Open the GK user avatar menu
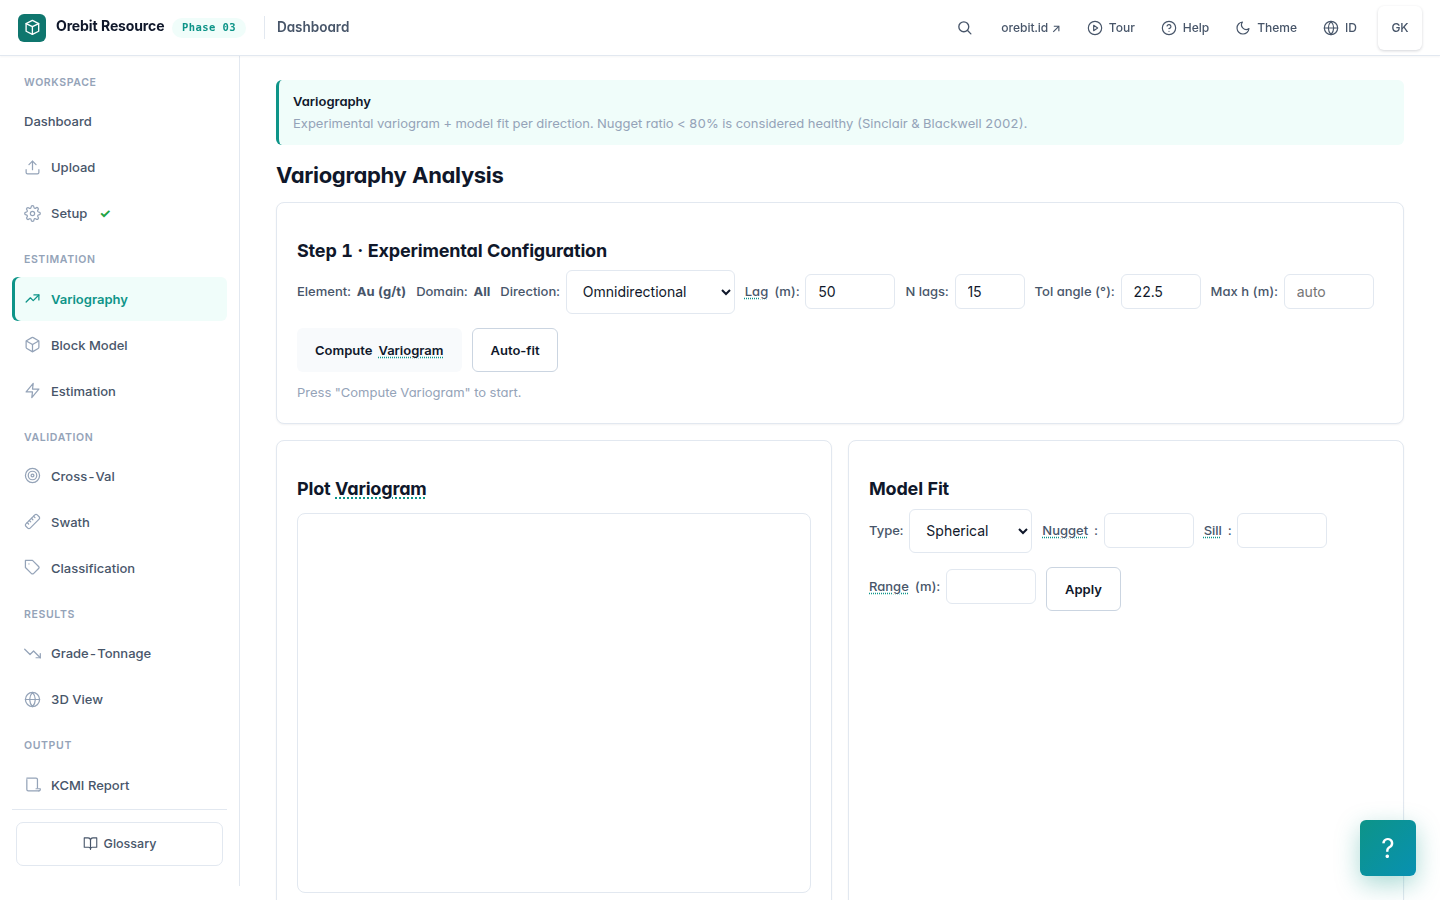This screenshot has width=1440, height=900. click(1400, 28)
